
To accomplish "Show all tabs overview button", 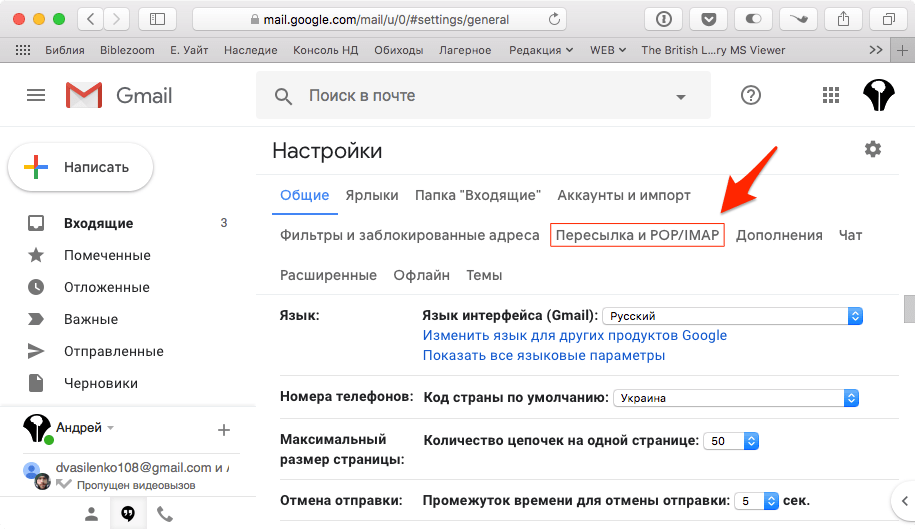I will [888, 19].
